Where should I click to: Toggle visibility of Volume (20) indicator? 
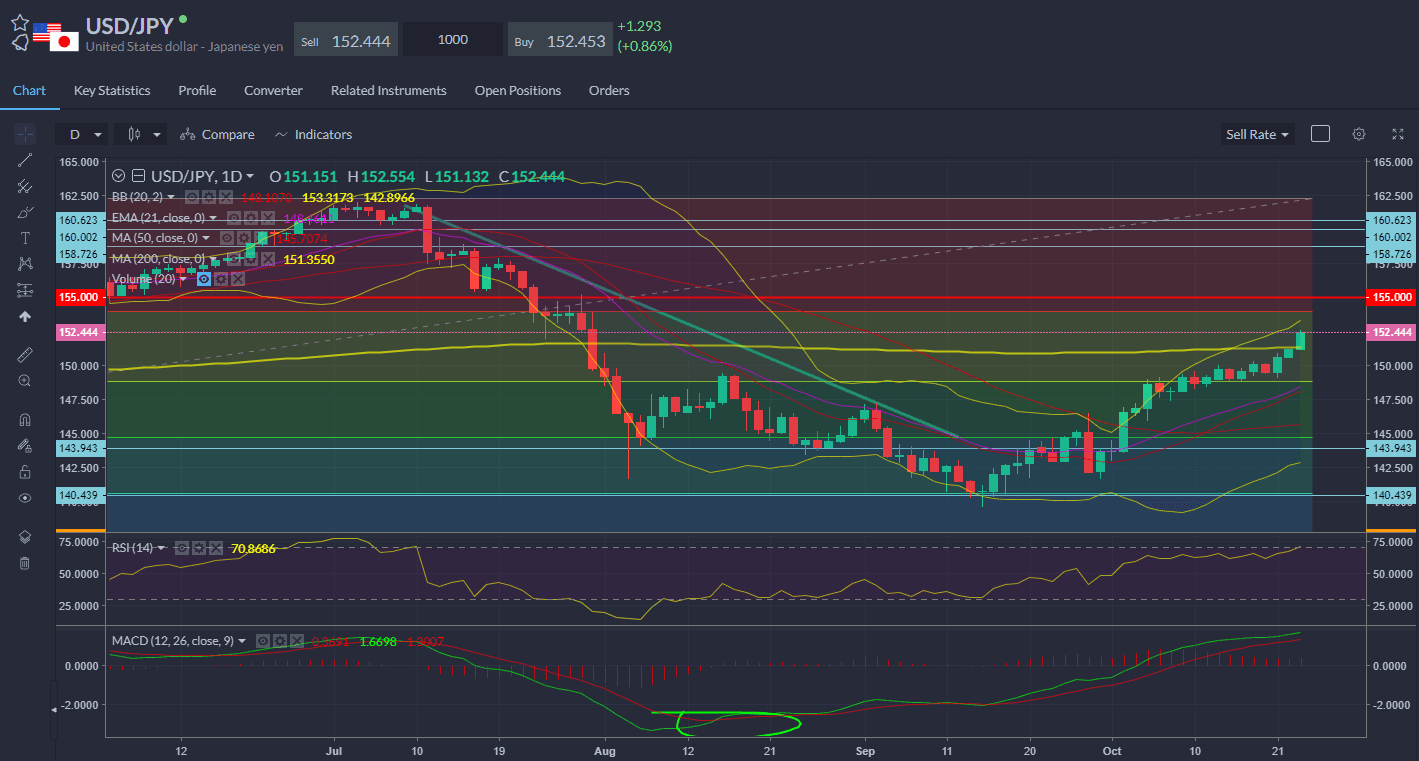(206, 279)
